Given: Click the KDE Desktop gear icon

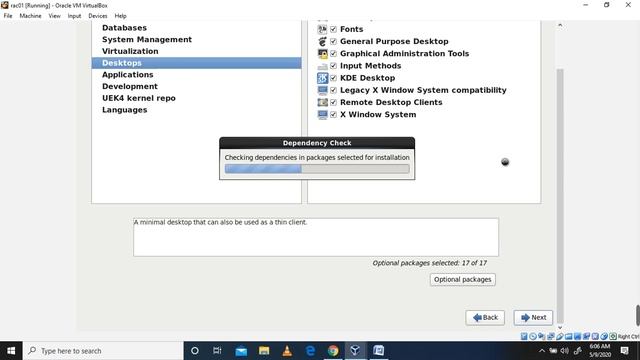Looking at the screenshot, I should [322, 78].
